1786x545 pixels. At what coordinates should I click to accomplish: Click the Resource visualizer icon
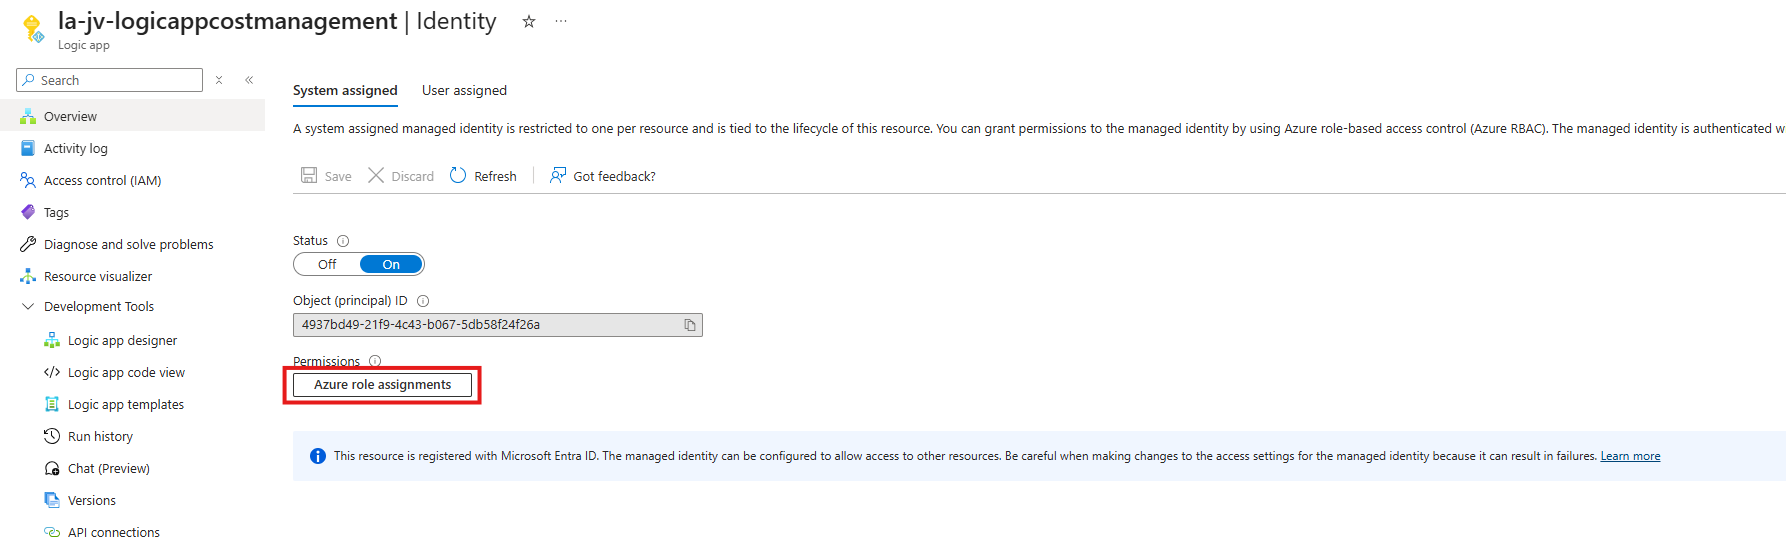click(x=28, y=276)
